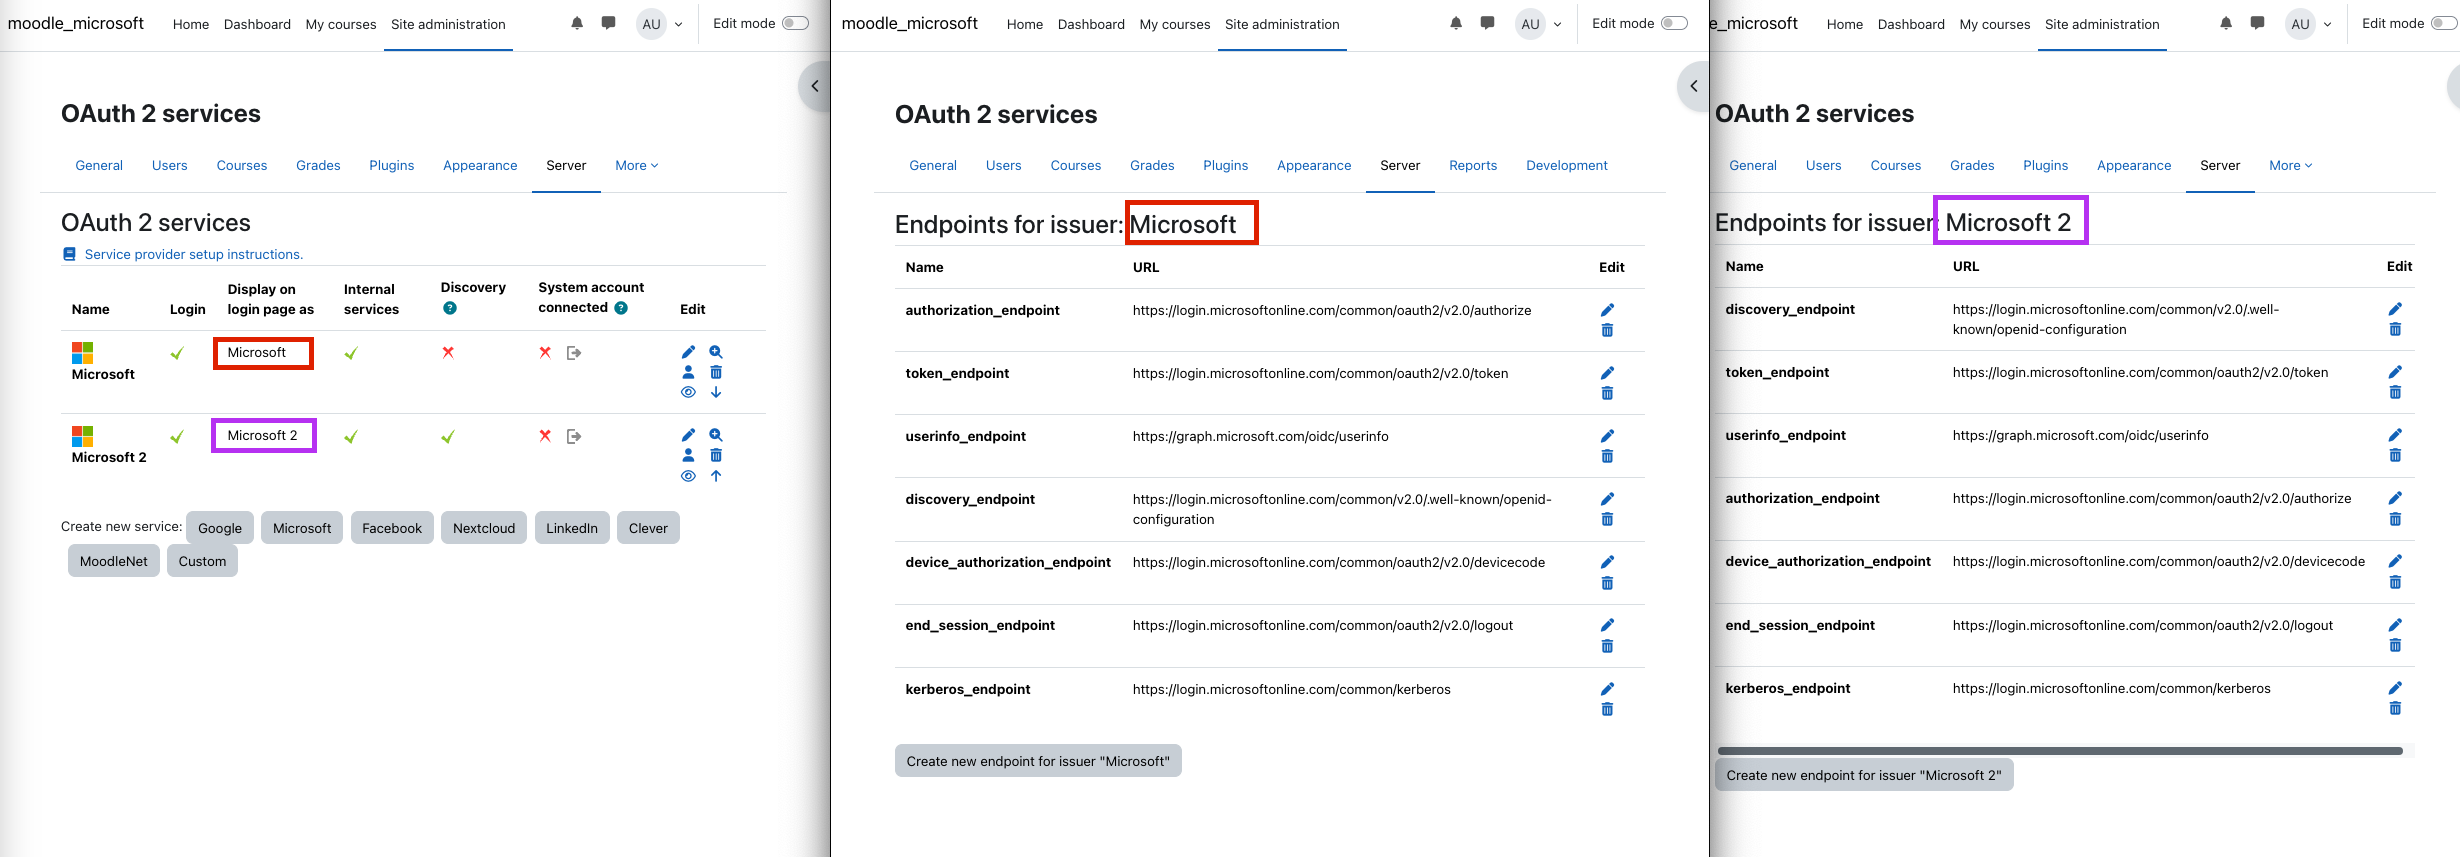The width and height of the screenshot is (2460, 857).
Task: Open messages chat icon in middle window
Action: pos(1487,23)
